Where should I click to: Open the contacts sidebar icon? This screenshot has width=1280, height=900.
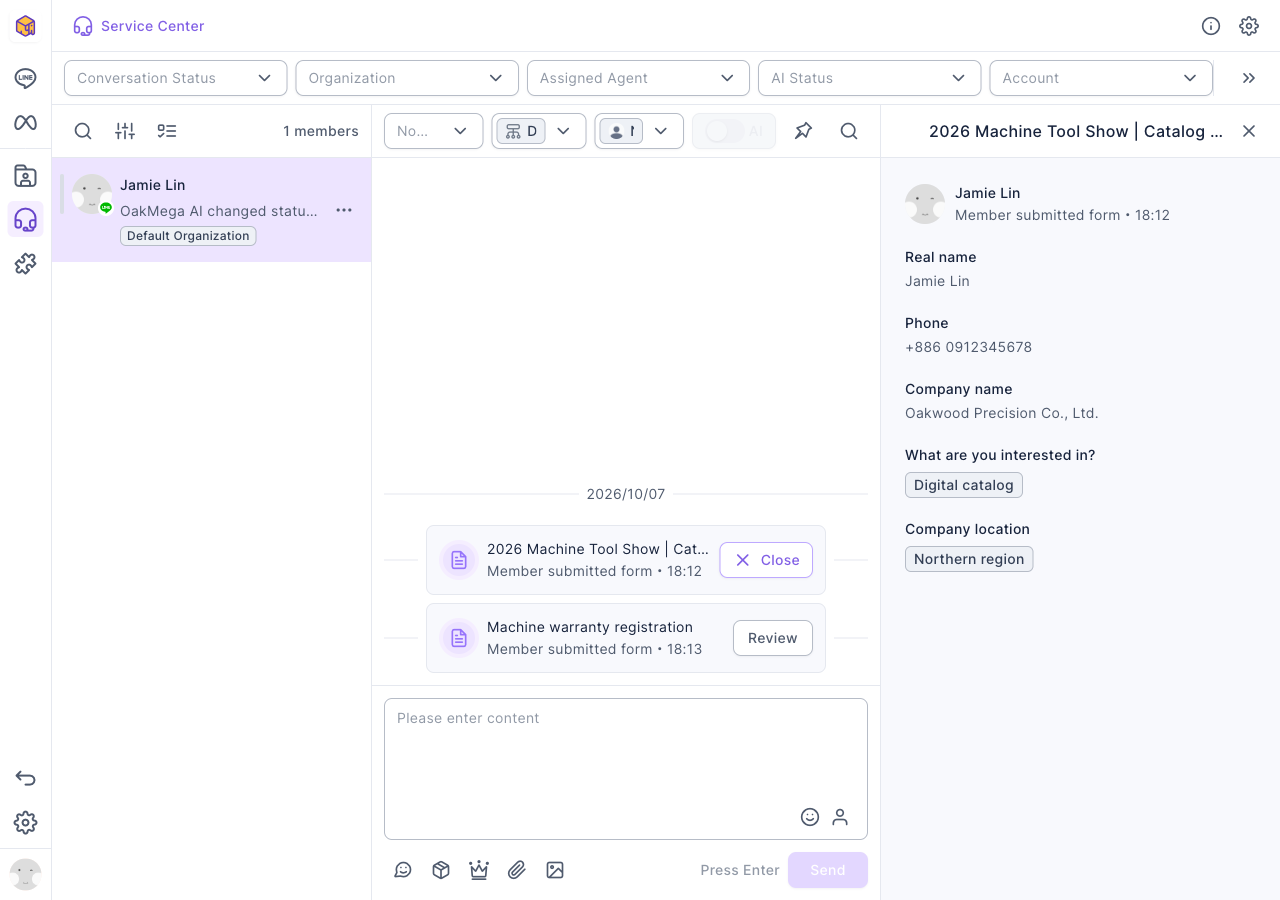(x=25, y=176)
